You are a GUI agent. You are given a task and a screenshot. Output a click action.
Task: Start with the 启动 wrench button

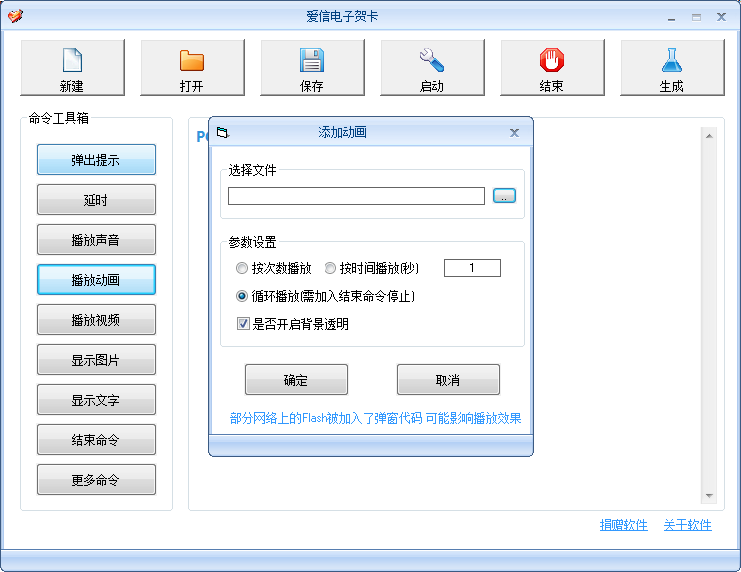tap(432, 68)
